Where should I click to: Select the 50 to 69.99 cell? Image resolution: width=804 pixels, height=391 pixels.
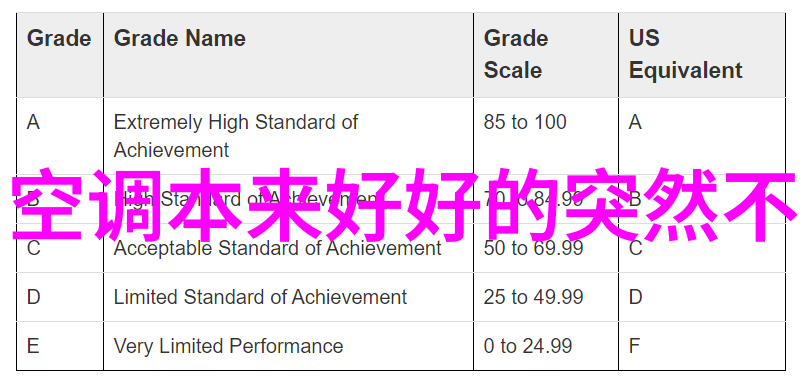[546, 248]
